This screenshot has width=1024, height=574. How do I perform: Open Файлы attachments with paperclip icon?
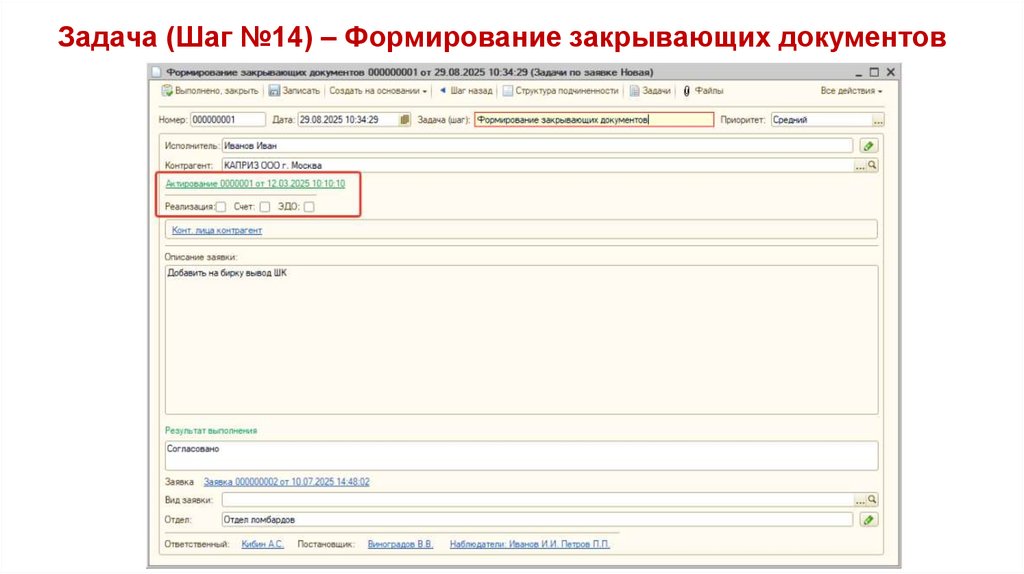[703, 91]
